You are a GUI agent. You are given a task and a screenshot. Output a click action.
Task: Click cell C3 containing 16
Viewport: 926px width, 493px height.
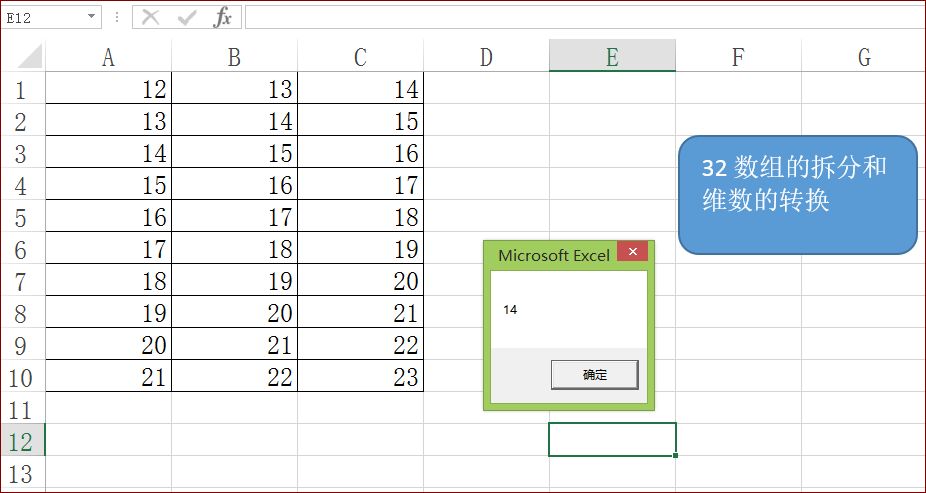[360, 152]
